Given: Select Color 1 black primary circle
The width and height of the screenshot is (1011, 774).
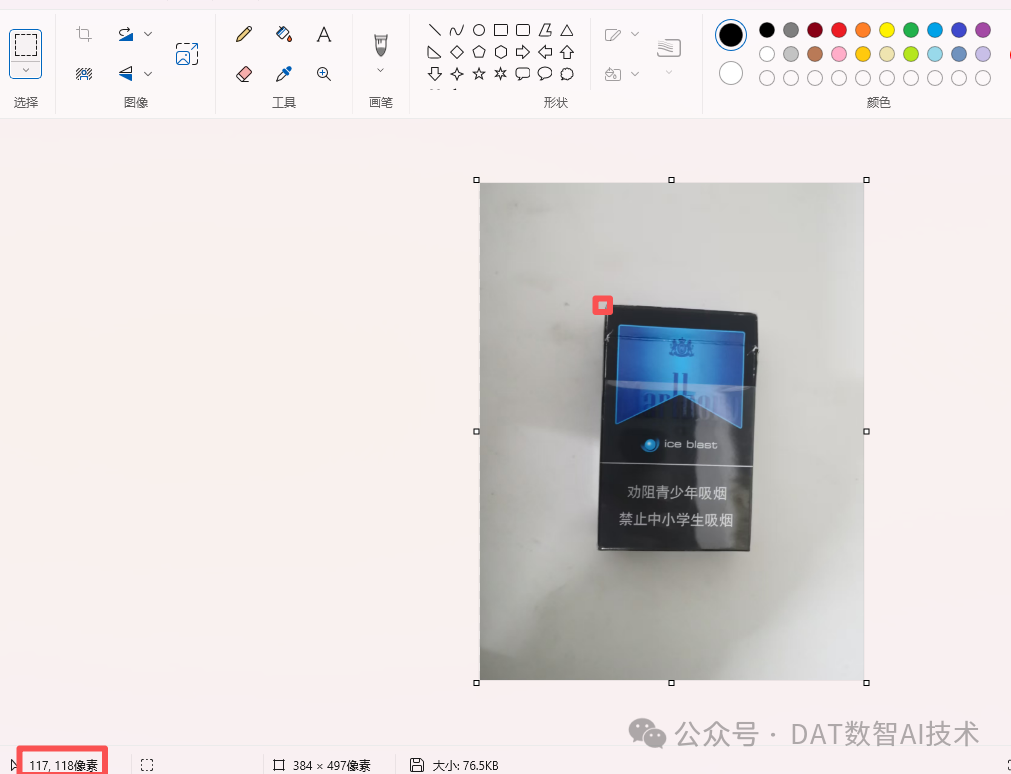Looking at the screenshot, I should pos(731,35).
